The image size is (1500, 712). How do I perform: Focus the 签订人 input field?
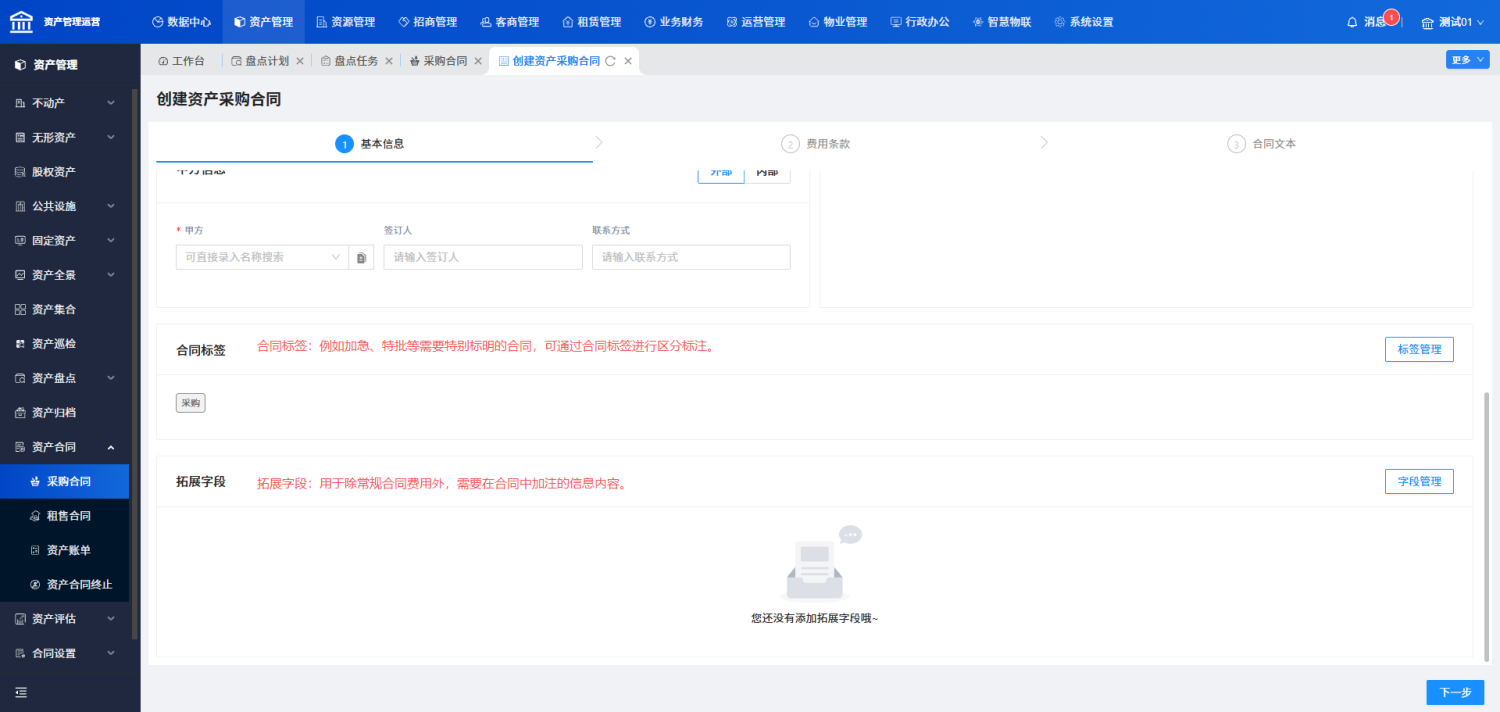[483, 257]
